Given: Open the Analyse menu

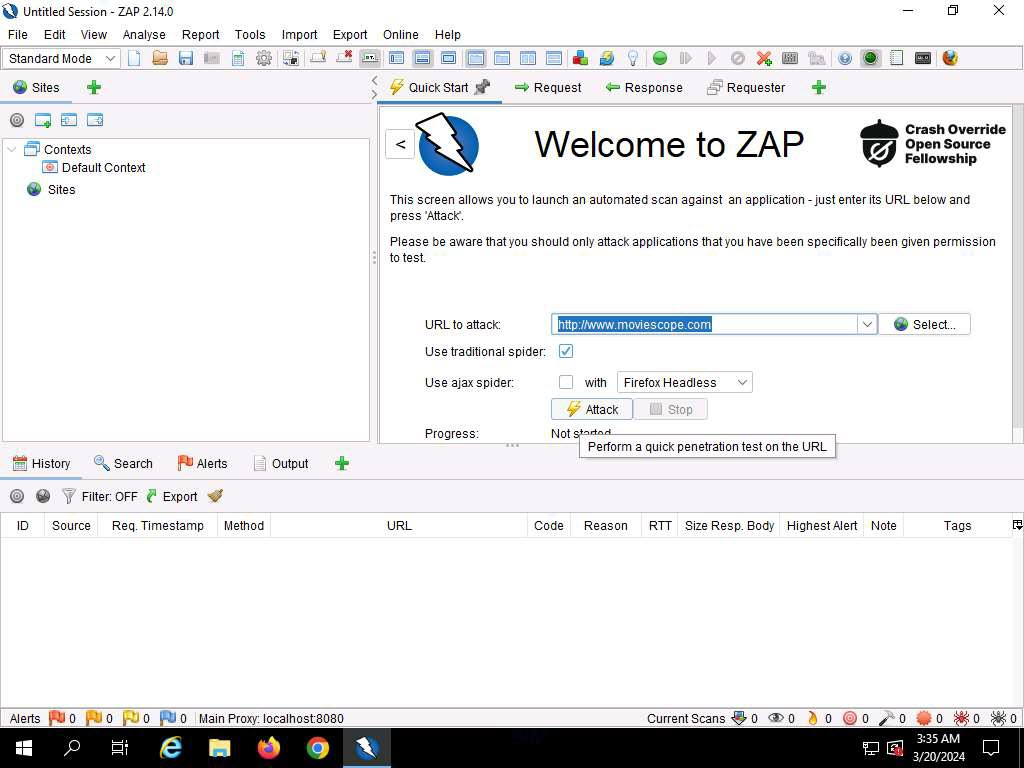Looking at the screenshot, I should 144,34.
